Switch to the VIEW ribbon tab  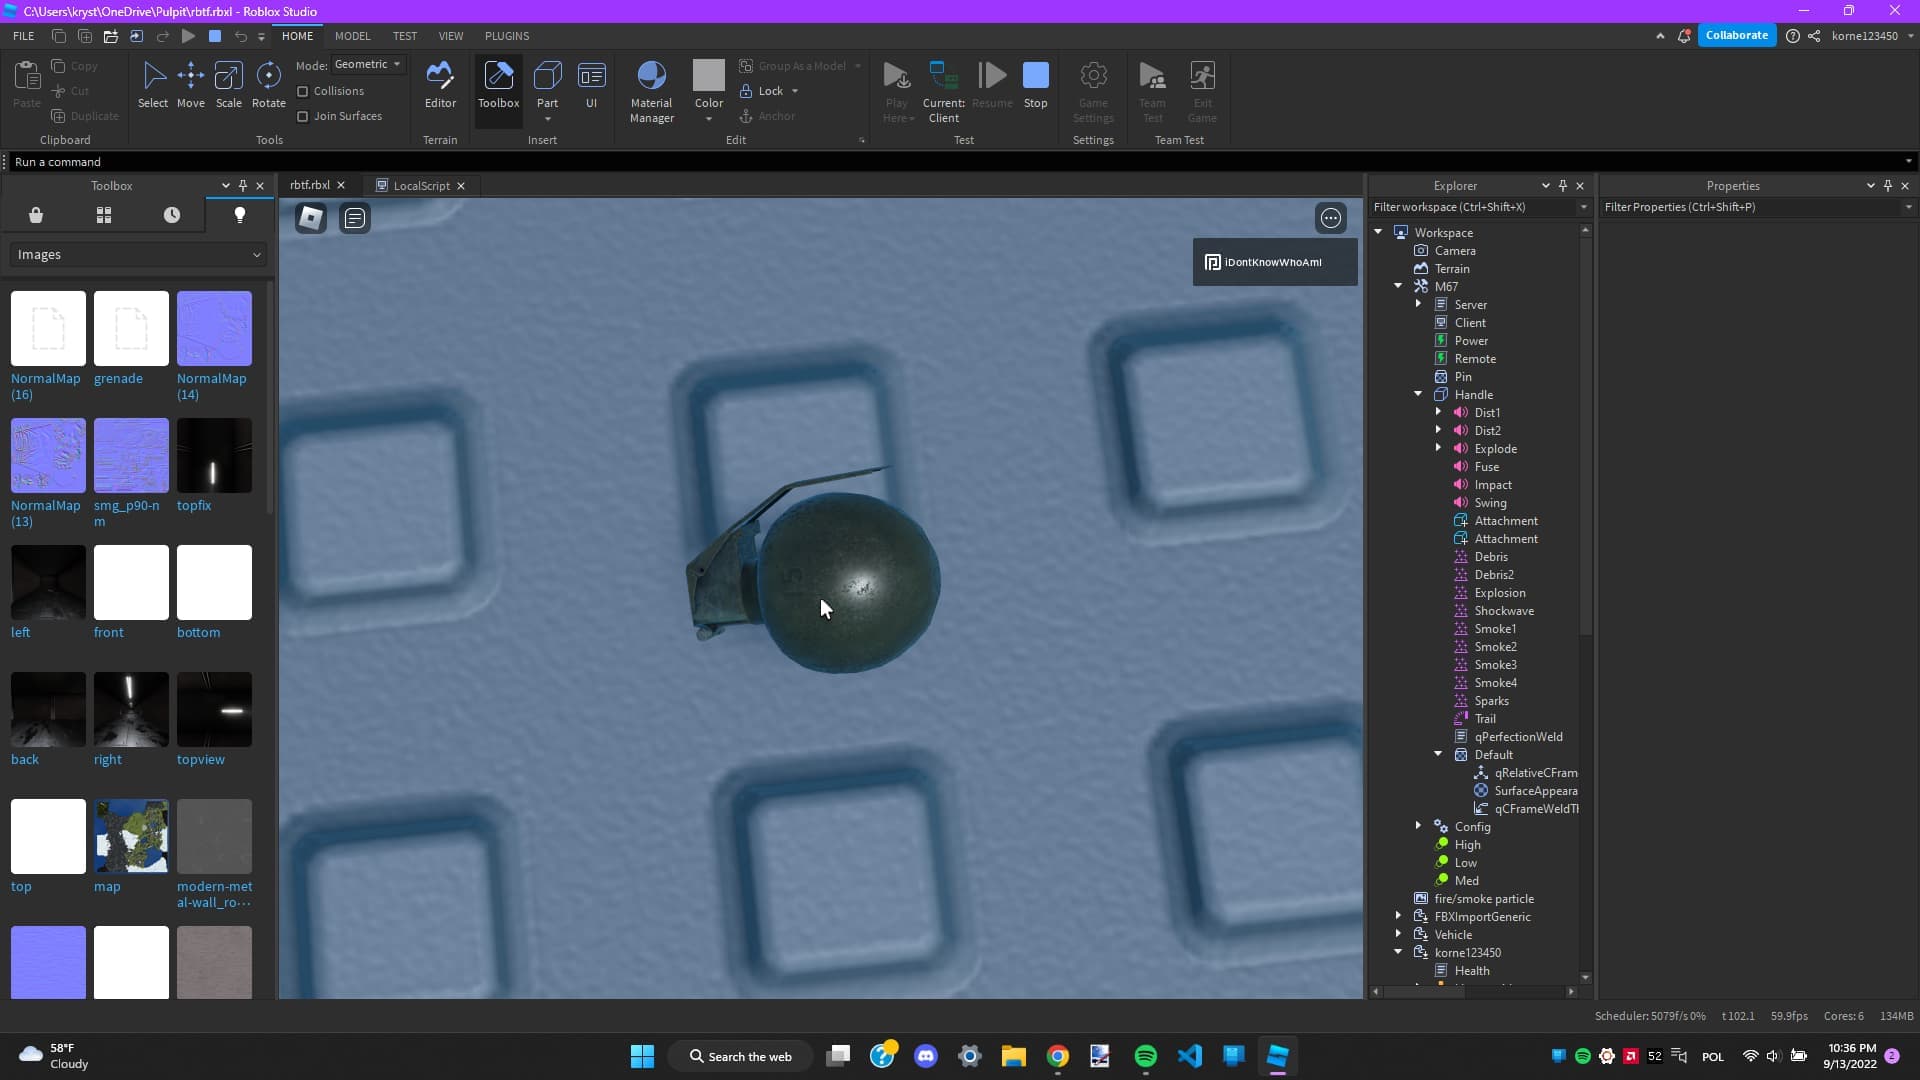pos(451,36)
